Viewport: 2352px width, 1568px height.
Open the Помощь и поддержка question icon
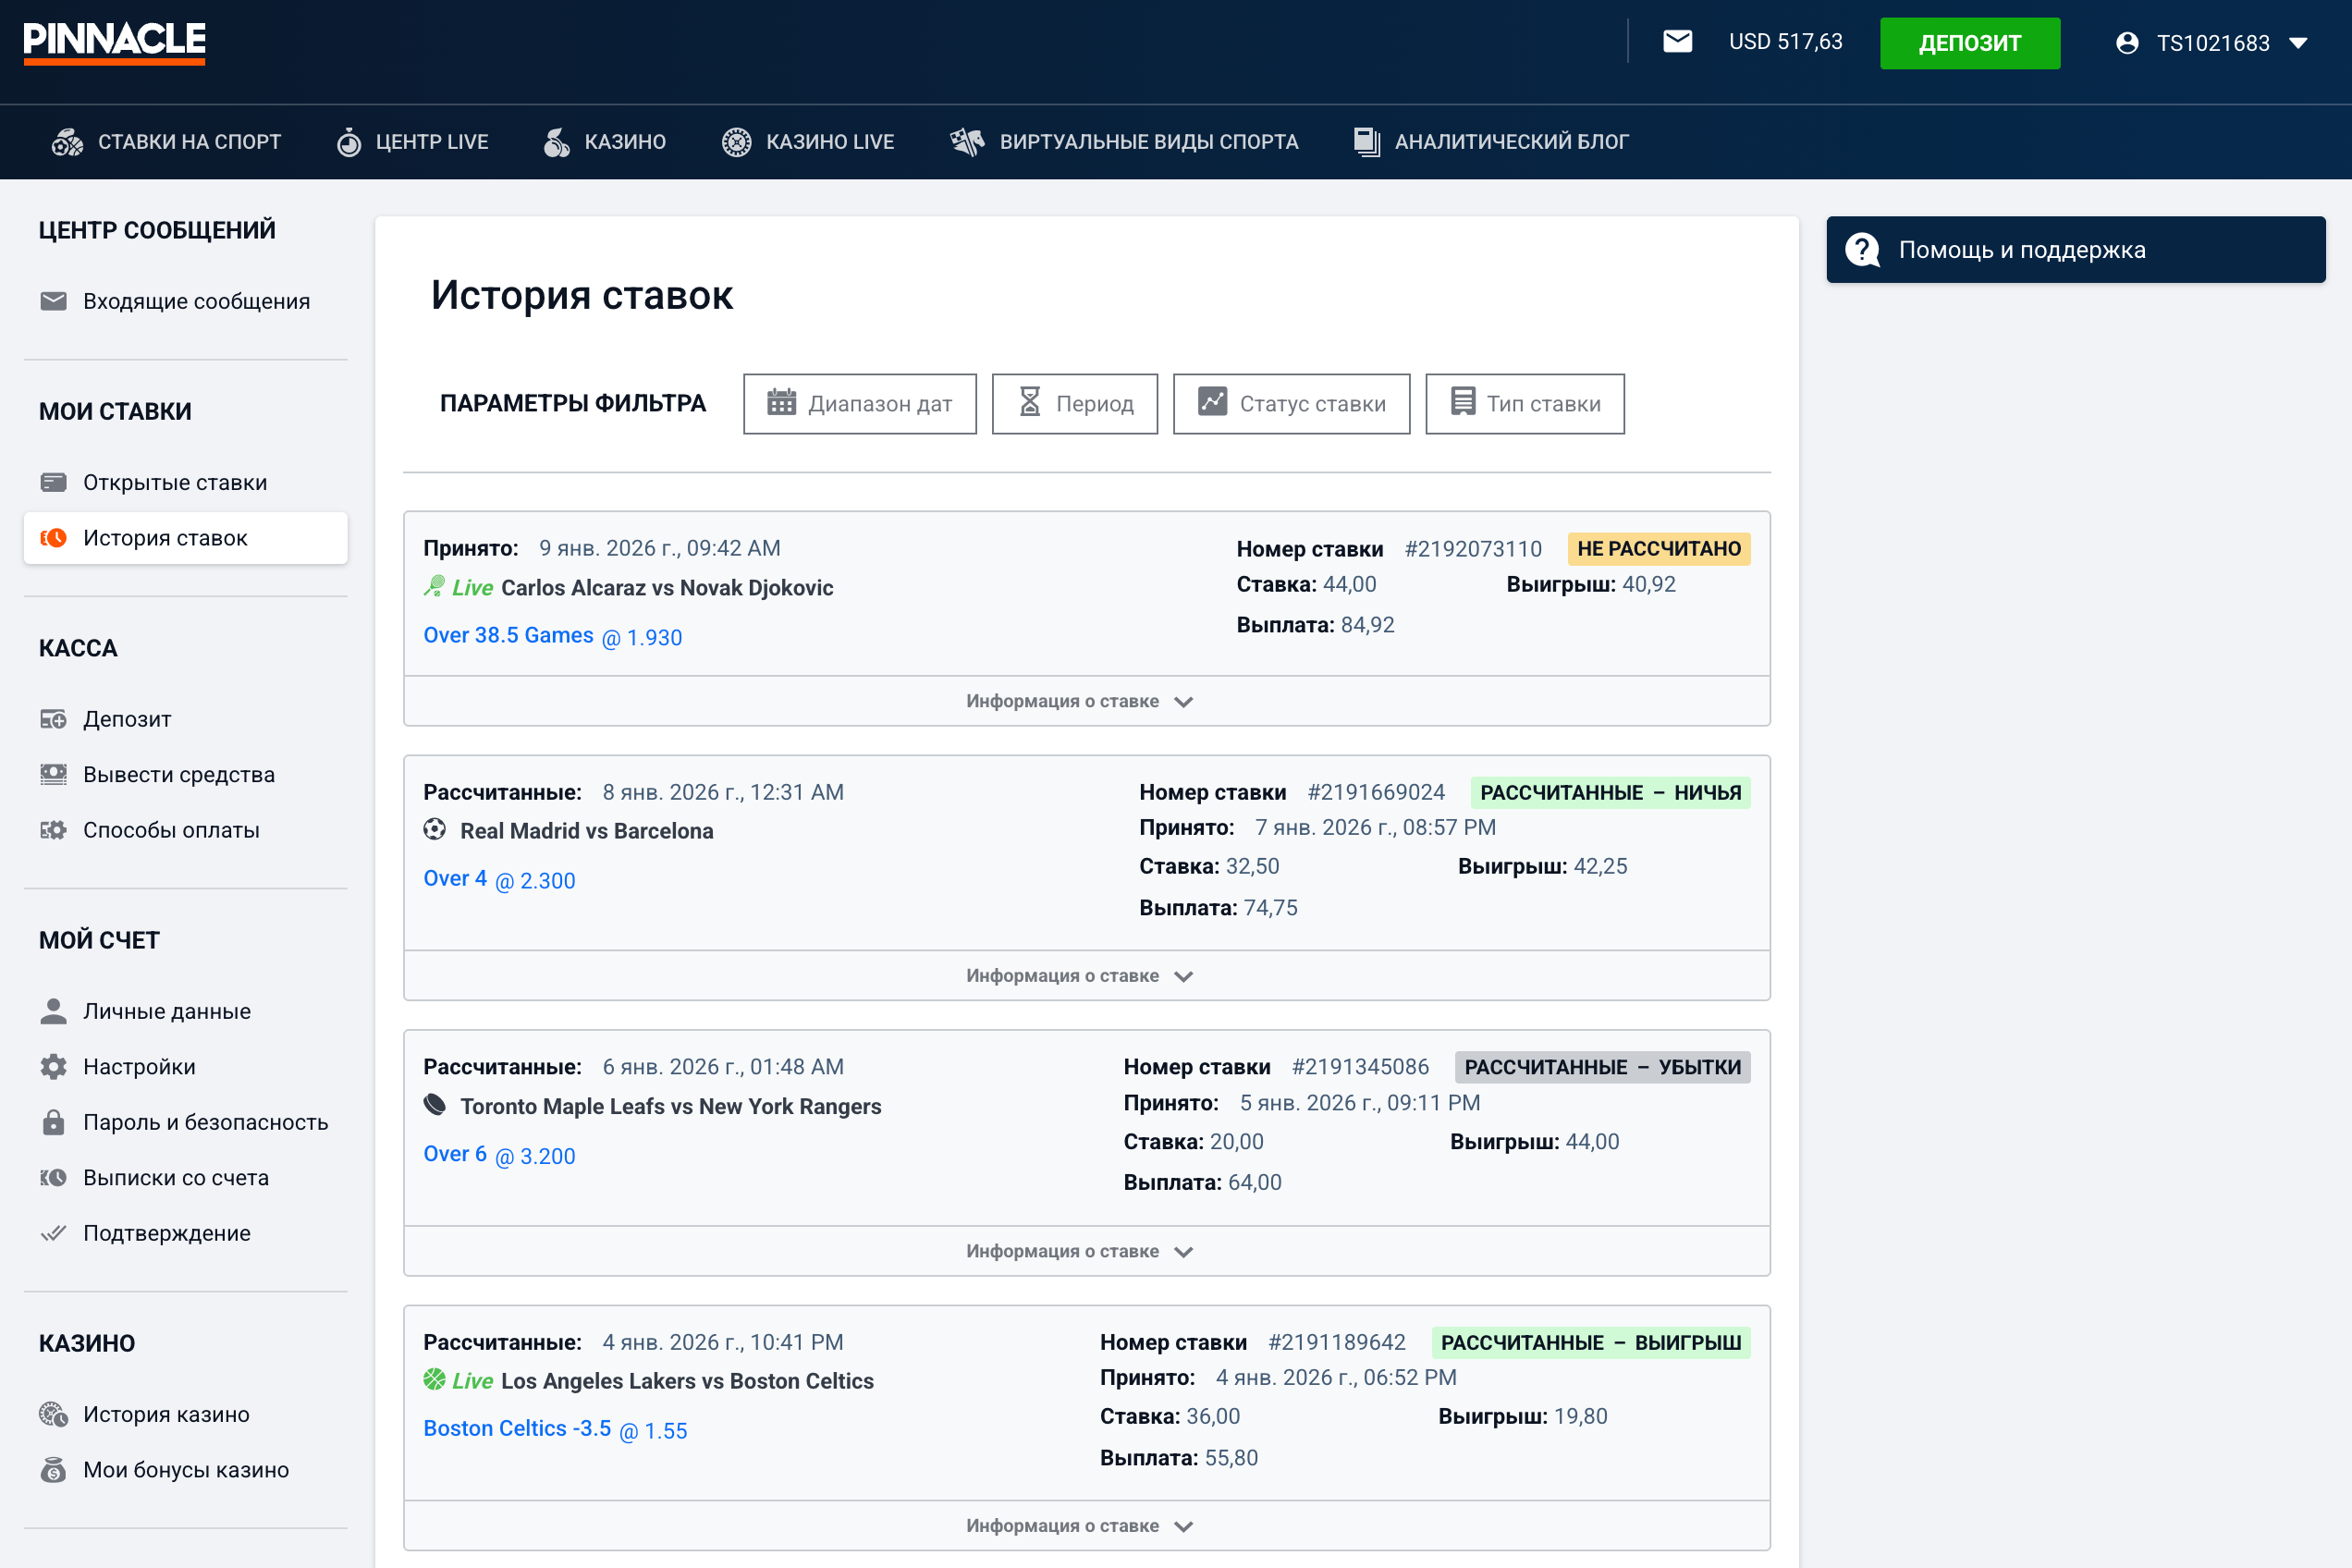point(1862,248)
